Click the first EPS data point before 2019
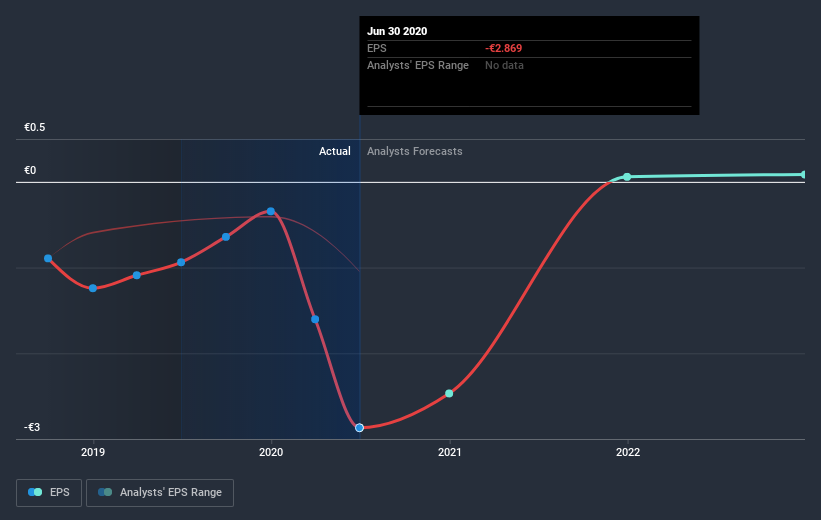Image resolution: width=821 pixels, height=520 pixels. [48, 258]
